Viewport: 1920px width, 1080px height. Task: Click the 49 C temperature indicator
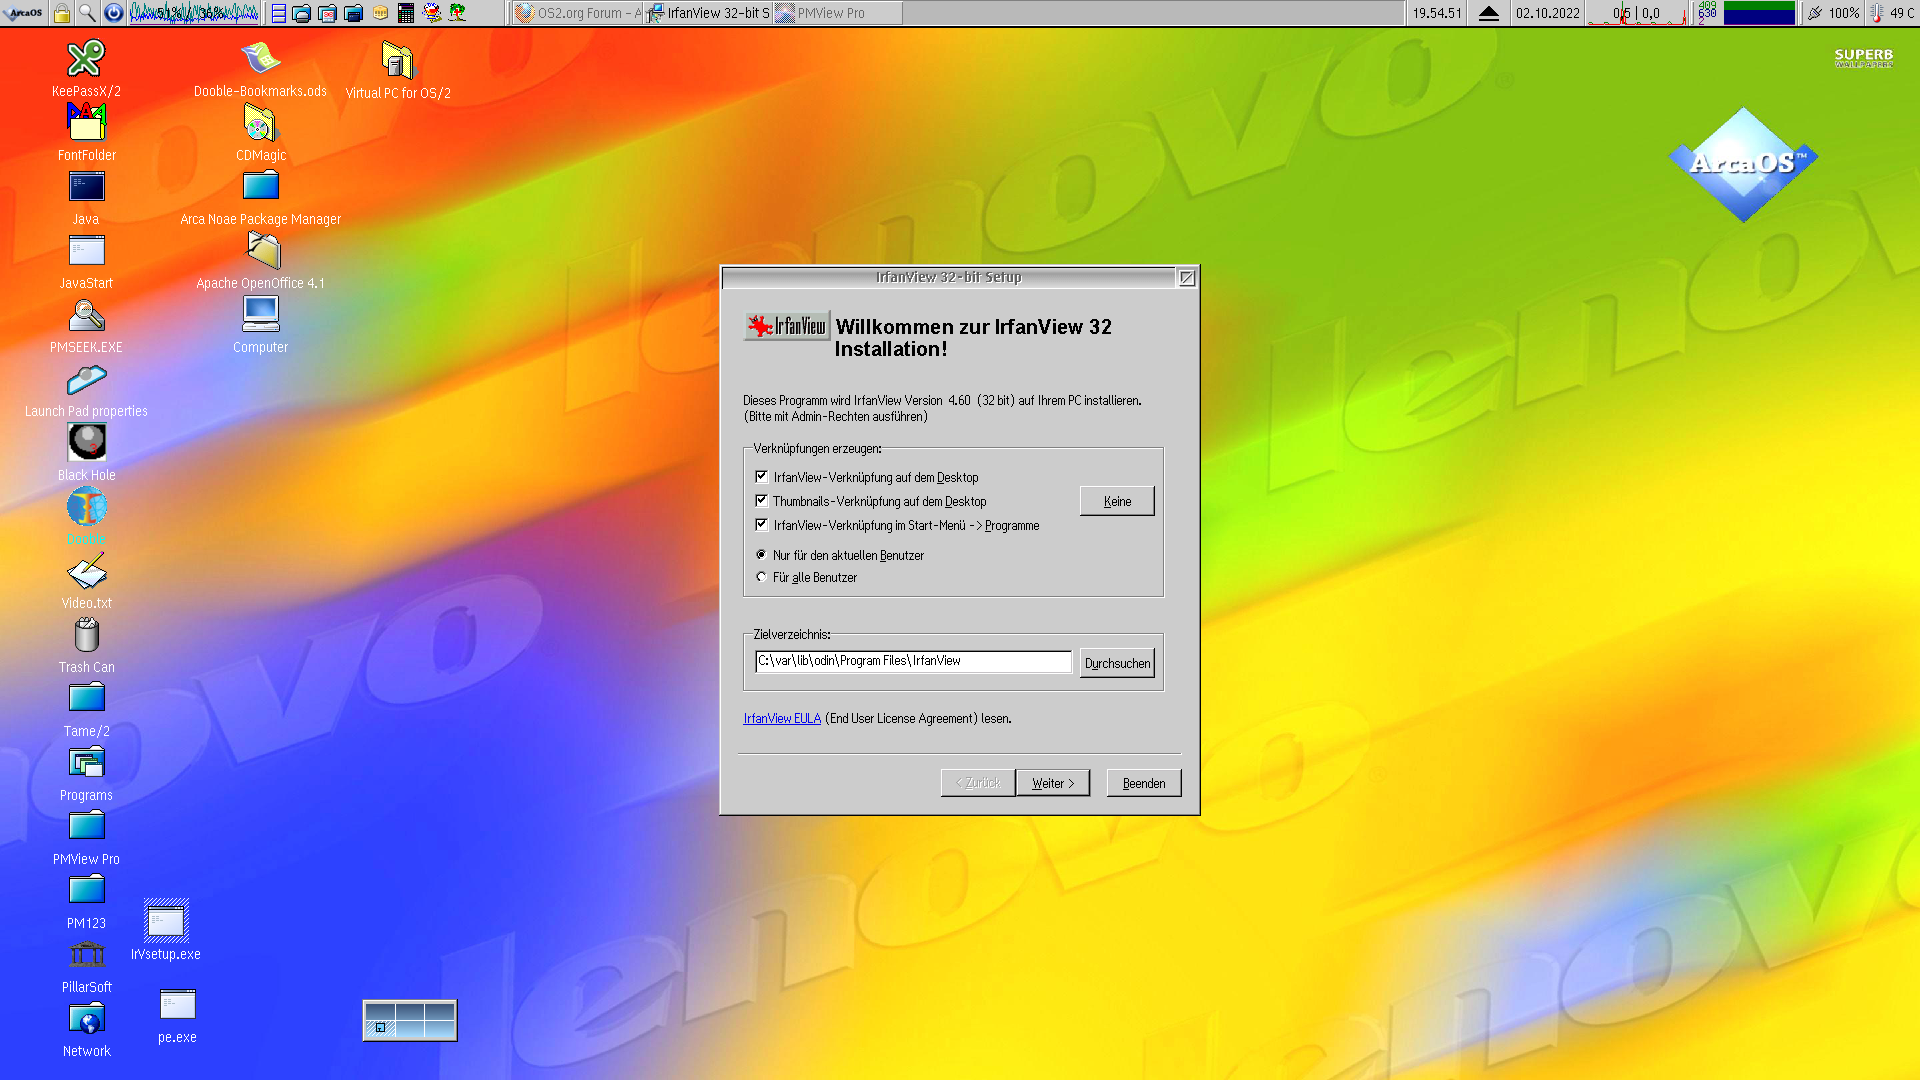click(1892, 13)
